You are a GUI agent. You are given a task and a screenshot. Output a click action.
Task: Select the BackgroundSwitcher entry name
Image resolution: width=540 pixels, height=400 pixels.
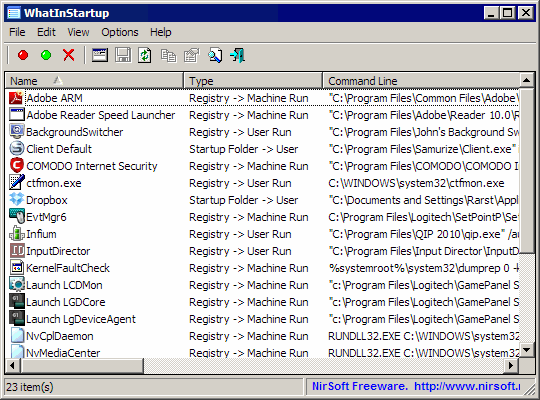tap(74, 132)
